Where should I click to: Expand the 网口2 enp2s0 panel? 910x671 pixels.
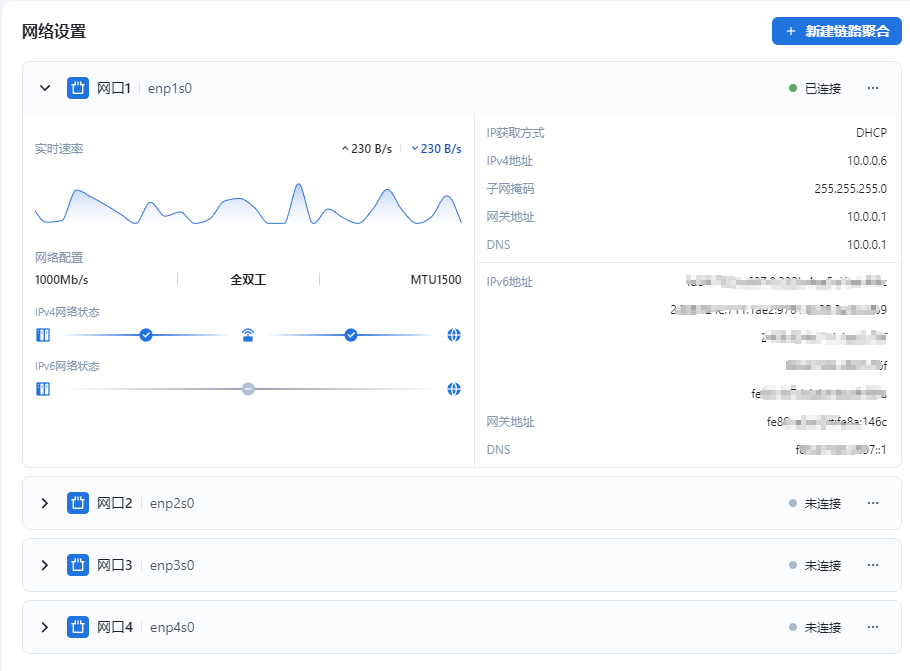tap(45, 503)
